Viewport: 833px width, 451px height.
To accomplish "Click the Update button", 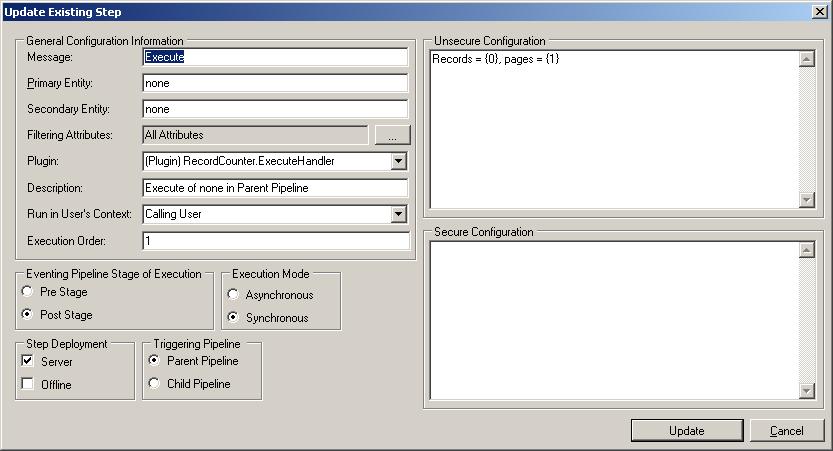I will coord(687,431).
